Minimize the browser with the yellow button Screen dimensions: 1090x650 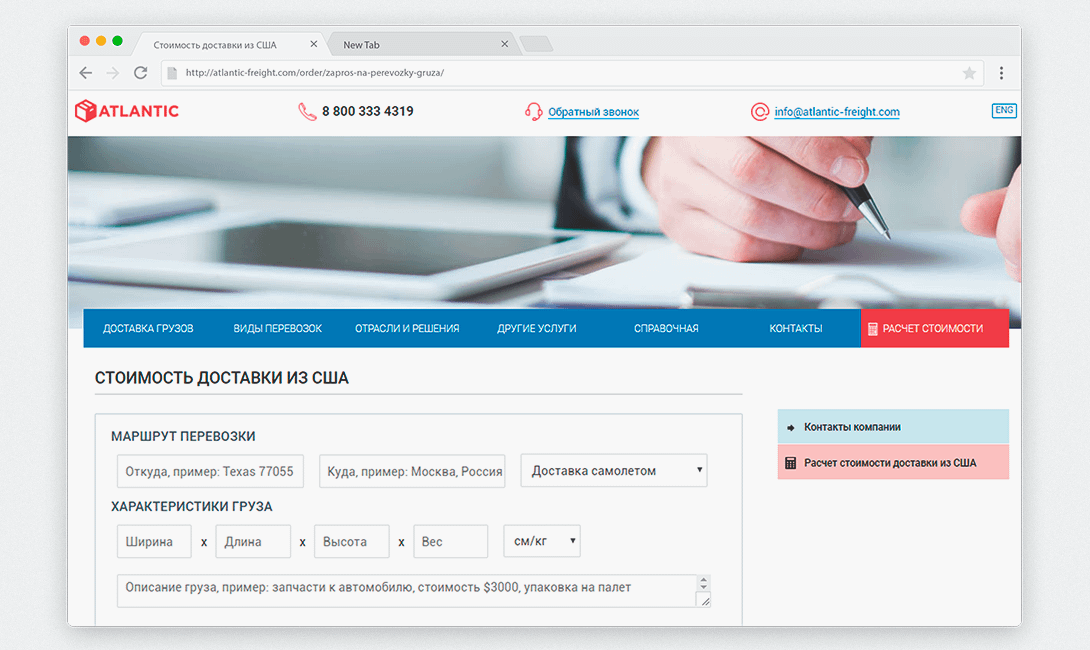click(101, 41)
